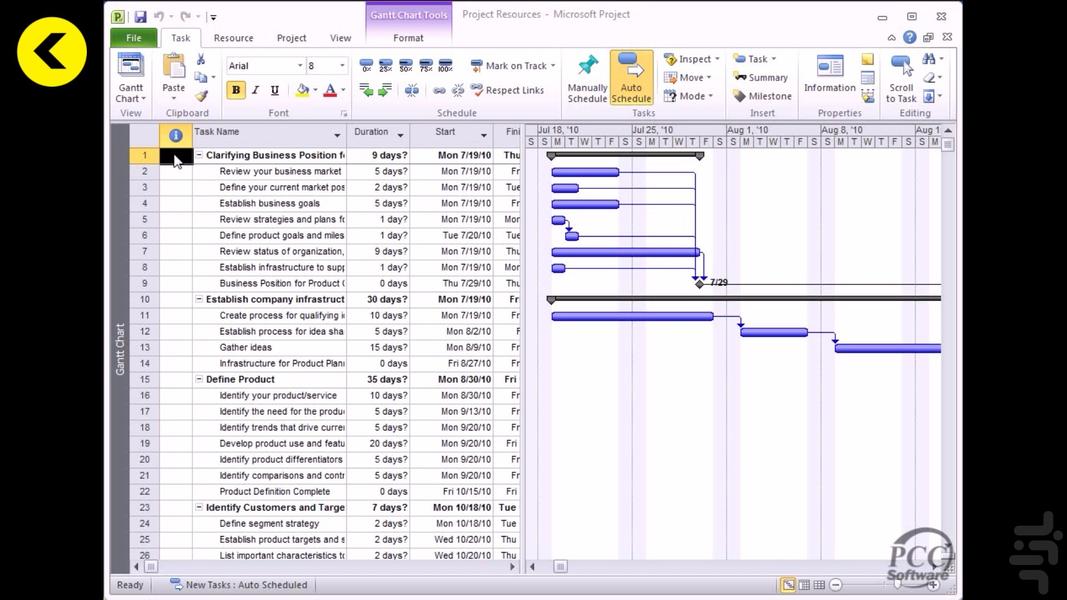Open the Duration column filter dropdown
This screenshot has height=600, width=1067.
(400, 134)
